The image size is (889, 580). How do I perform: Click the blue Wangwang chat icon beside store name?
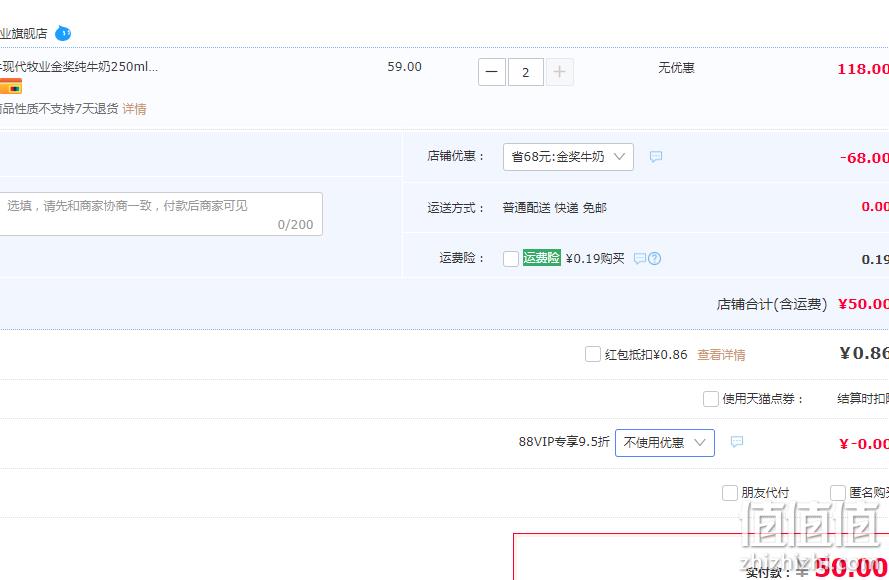coord(63,33)
